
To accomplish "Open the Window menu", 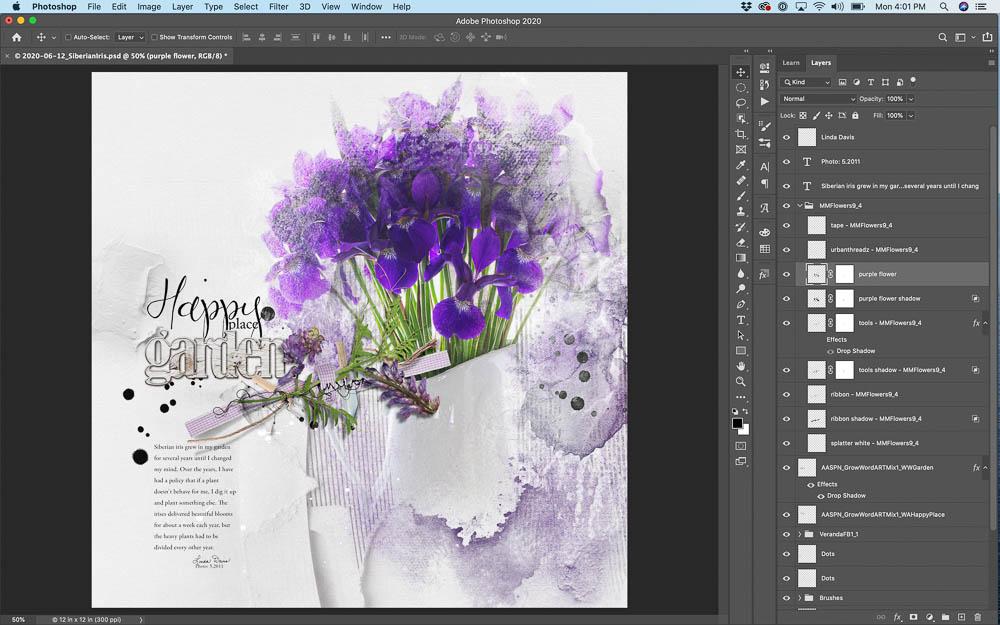I will coord(366,6).
